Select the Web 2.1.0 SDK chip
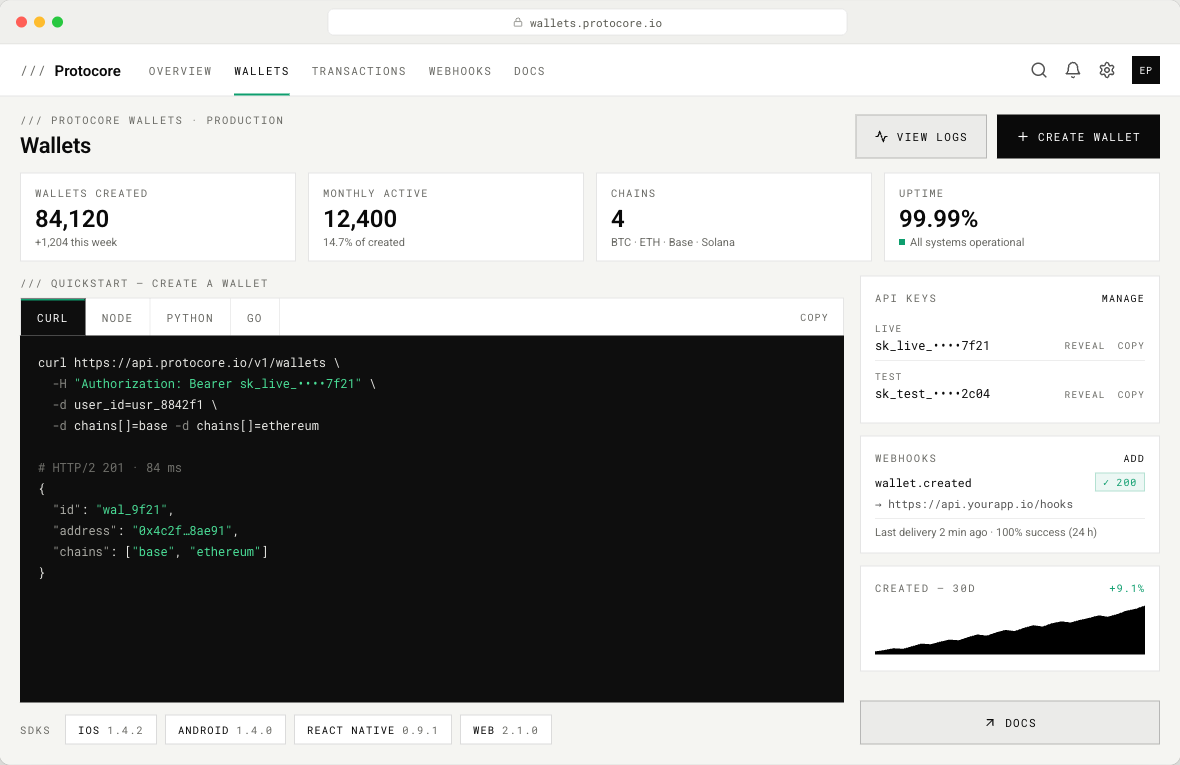 (x=506, y=730)
